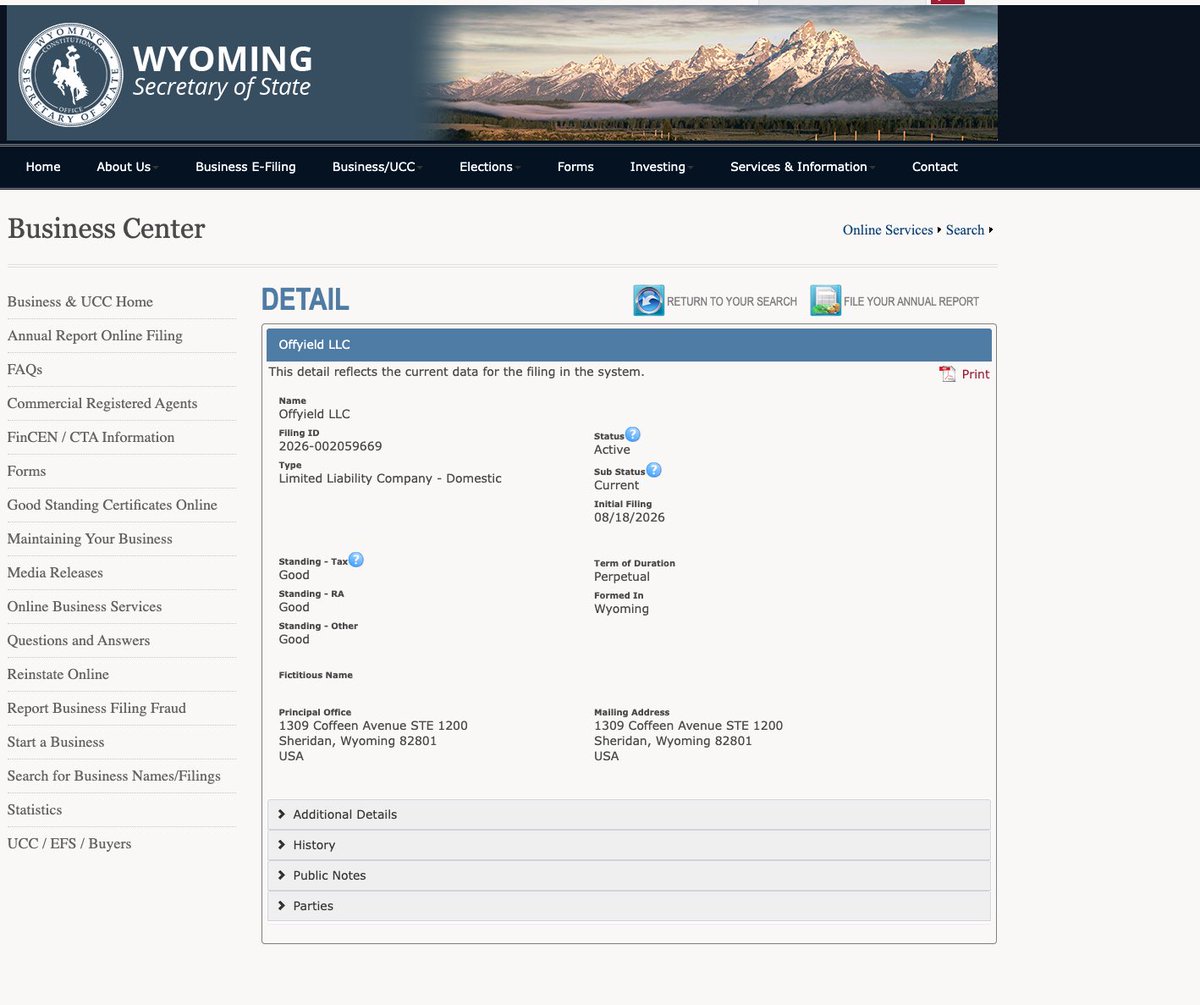
Task: Click the Wyoming Secretary of State seal logo
Action: pos(72,73)
